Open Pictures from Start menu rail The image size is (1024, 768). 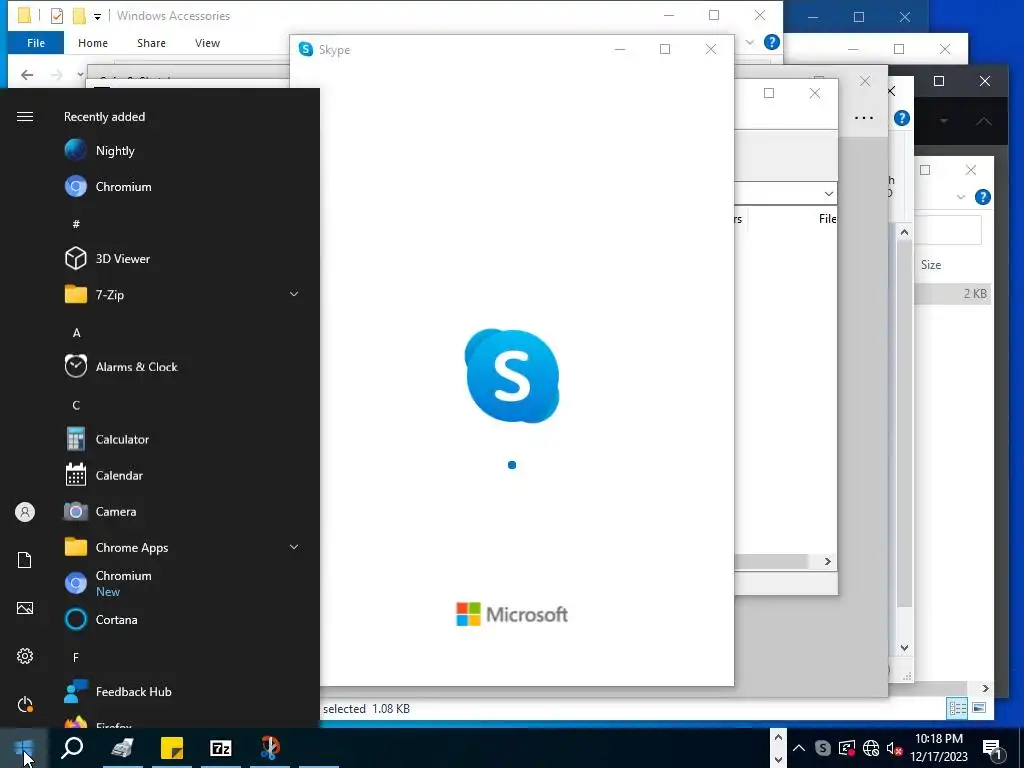pos(25,608)
